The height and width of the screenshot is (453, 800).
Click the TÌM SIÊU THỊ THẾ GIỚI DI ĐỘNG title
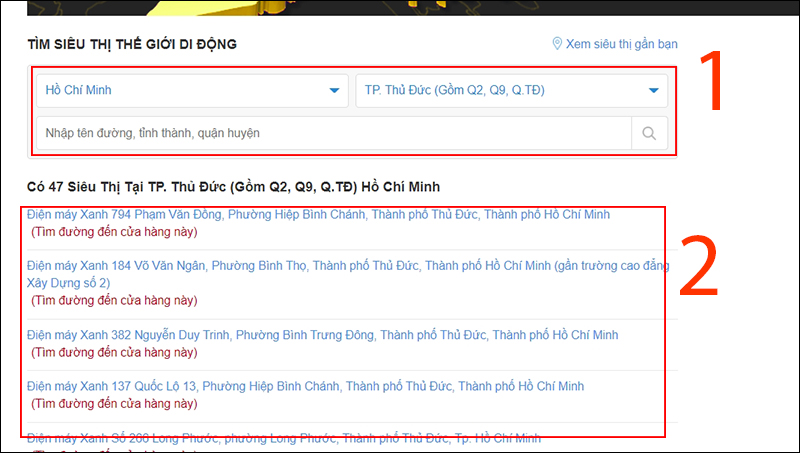(x=132, y=44)
